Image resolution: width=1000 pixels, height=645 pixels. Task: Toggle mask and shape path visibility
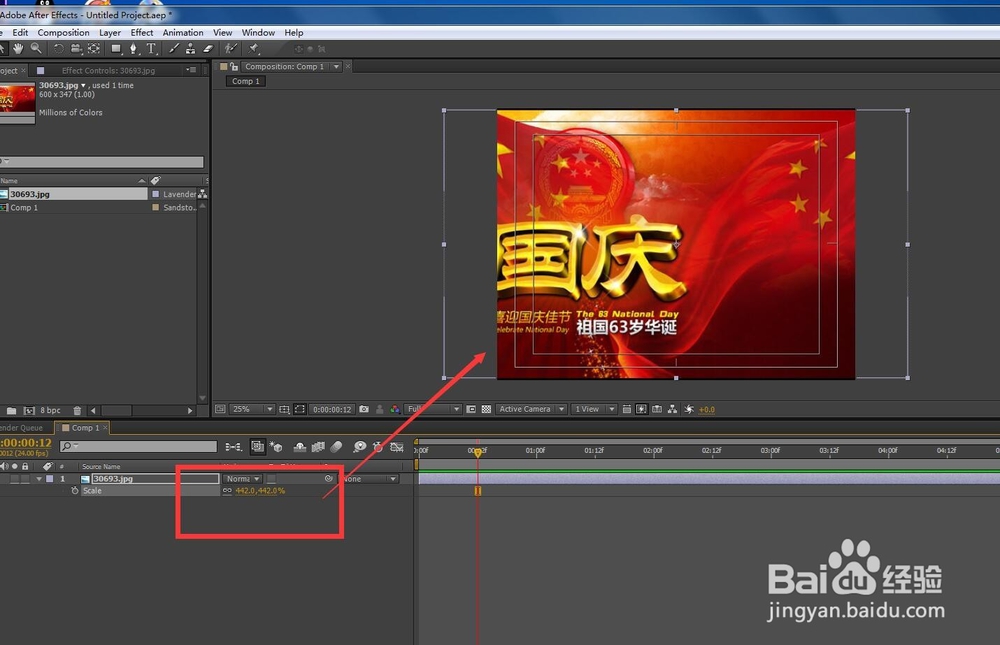tap(300, 409)
